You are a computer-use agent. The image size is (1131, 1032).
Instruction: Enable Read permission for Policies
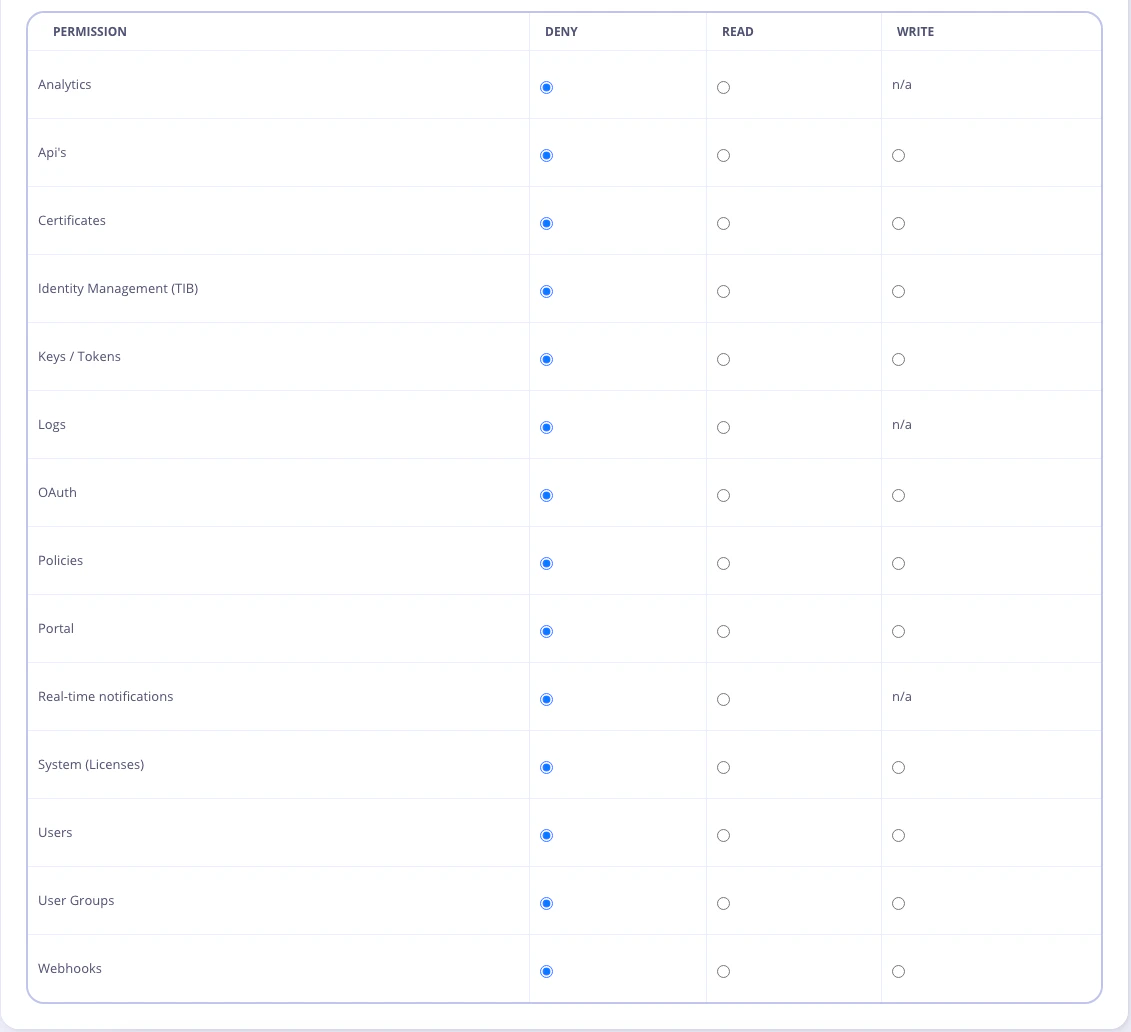[x=723, y=563]
